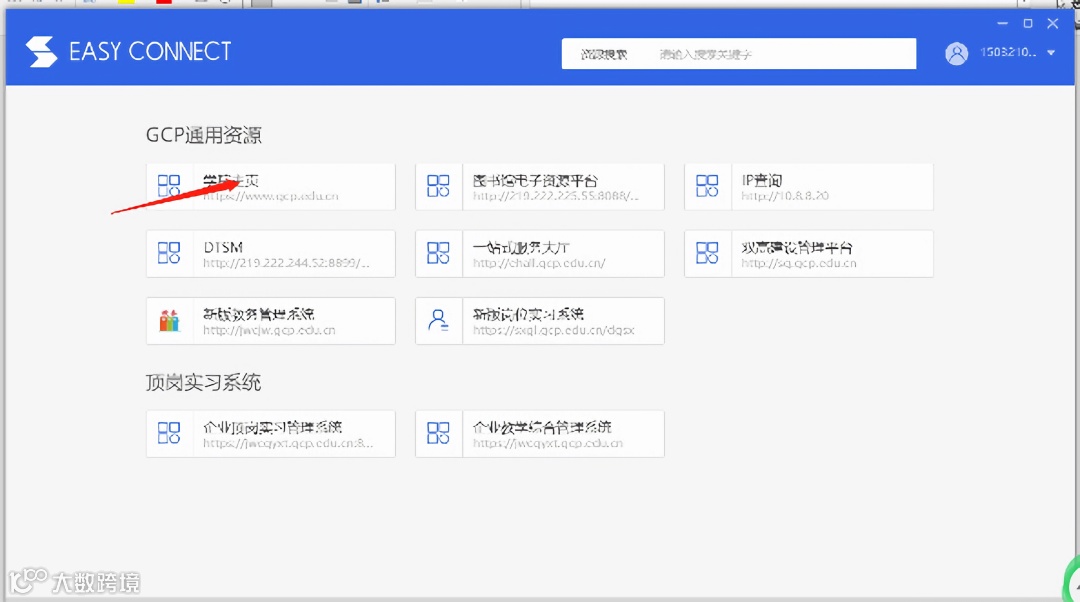
Task: Click the 顶岗实习系统 section heading
Action: 203,382
